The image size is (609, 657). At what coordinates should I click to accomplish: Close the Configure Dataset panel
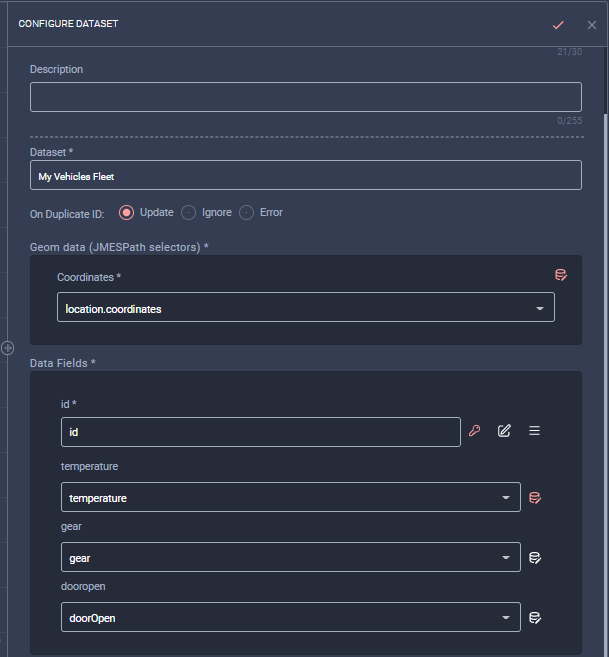click(x=591, y=25)
